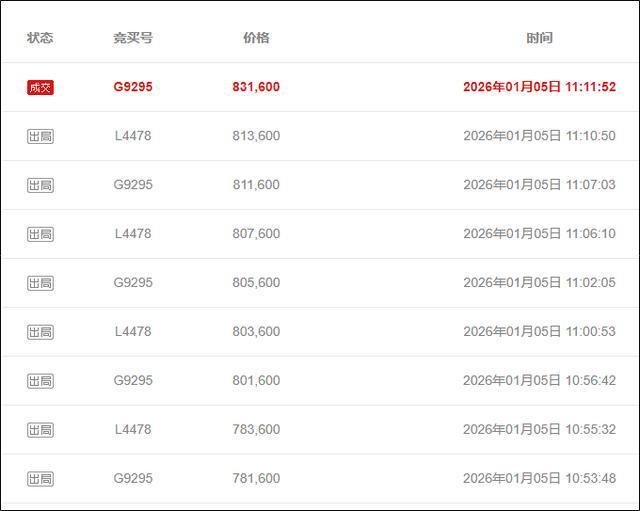Click the 出局 badge for price 805,600
The width and height of the screenshot is (640, 511).
pyautogui.click(x=40, y=284)
